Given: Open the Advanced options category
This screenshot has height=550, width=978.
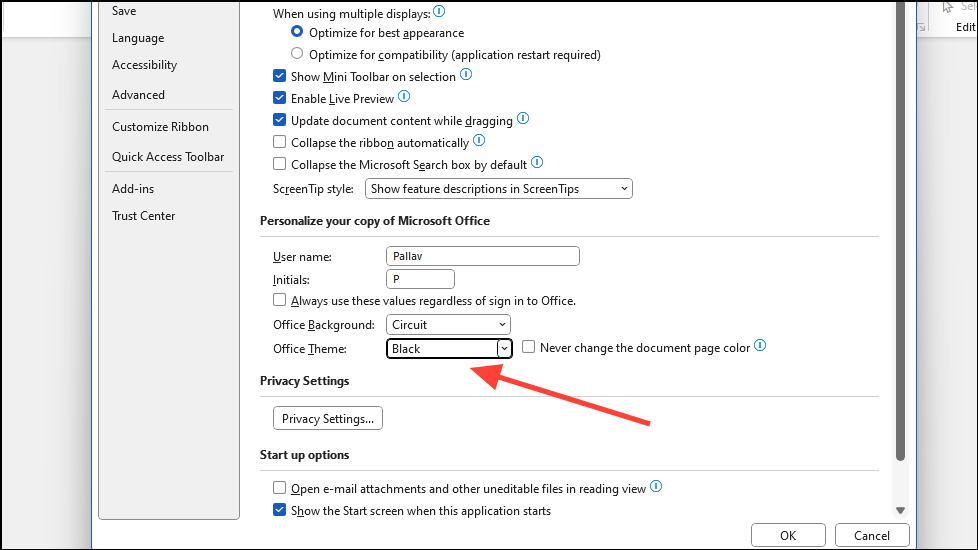Looking at the screenshot, I should (x=138, y=95).
